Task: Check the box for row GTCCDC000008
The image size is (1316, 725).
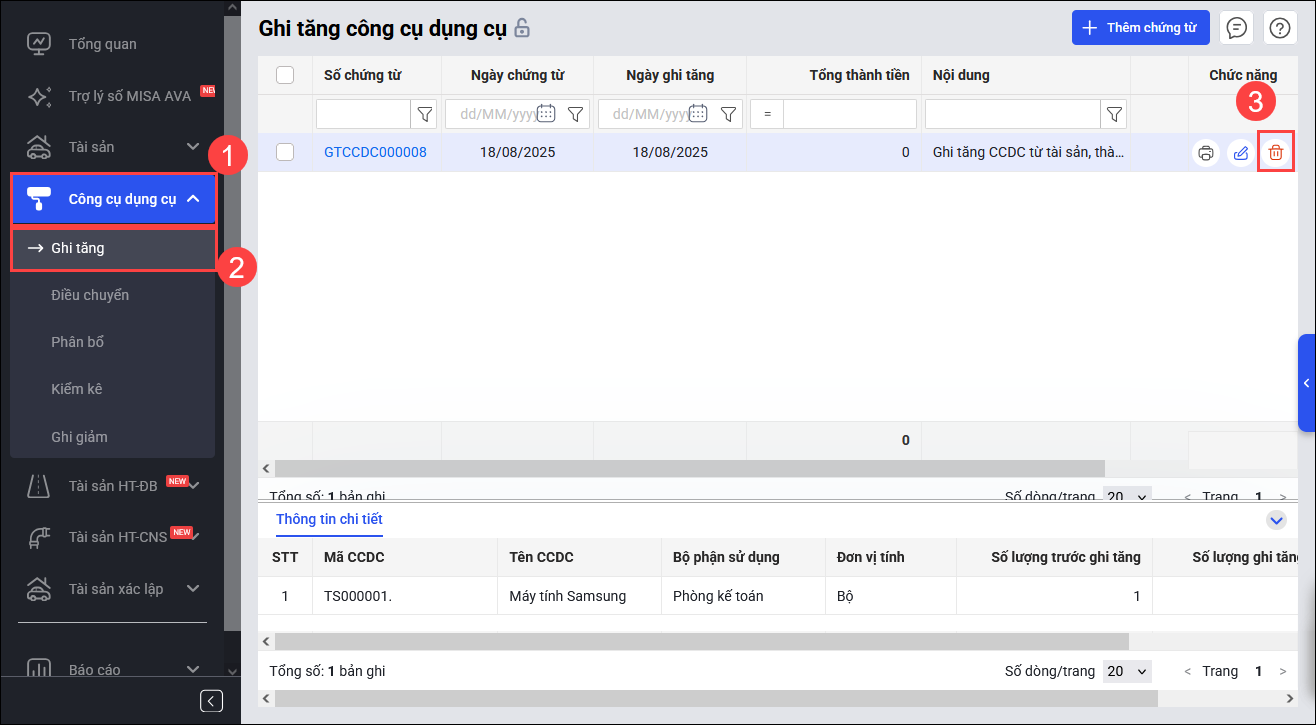Action: 285,152
